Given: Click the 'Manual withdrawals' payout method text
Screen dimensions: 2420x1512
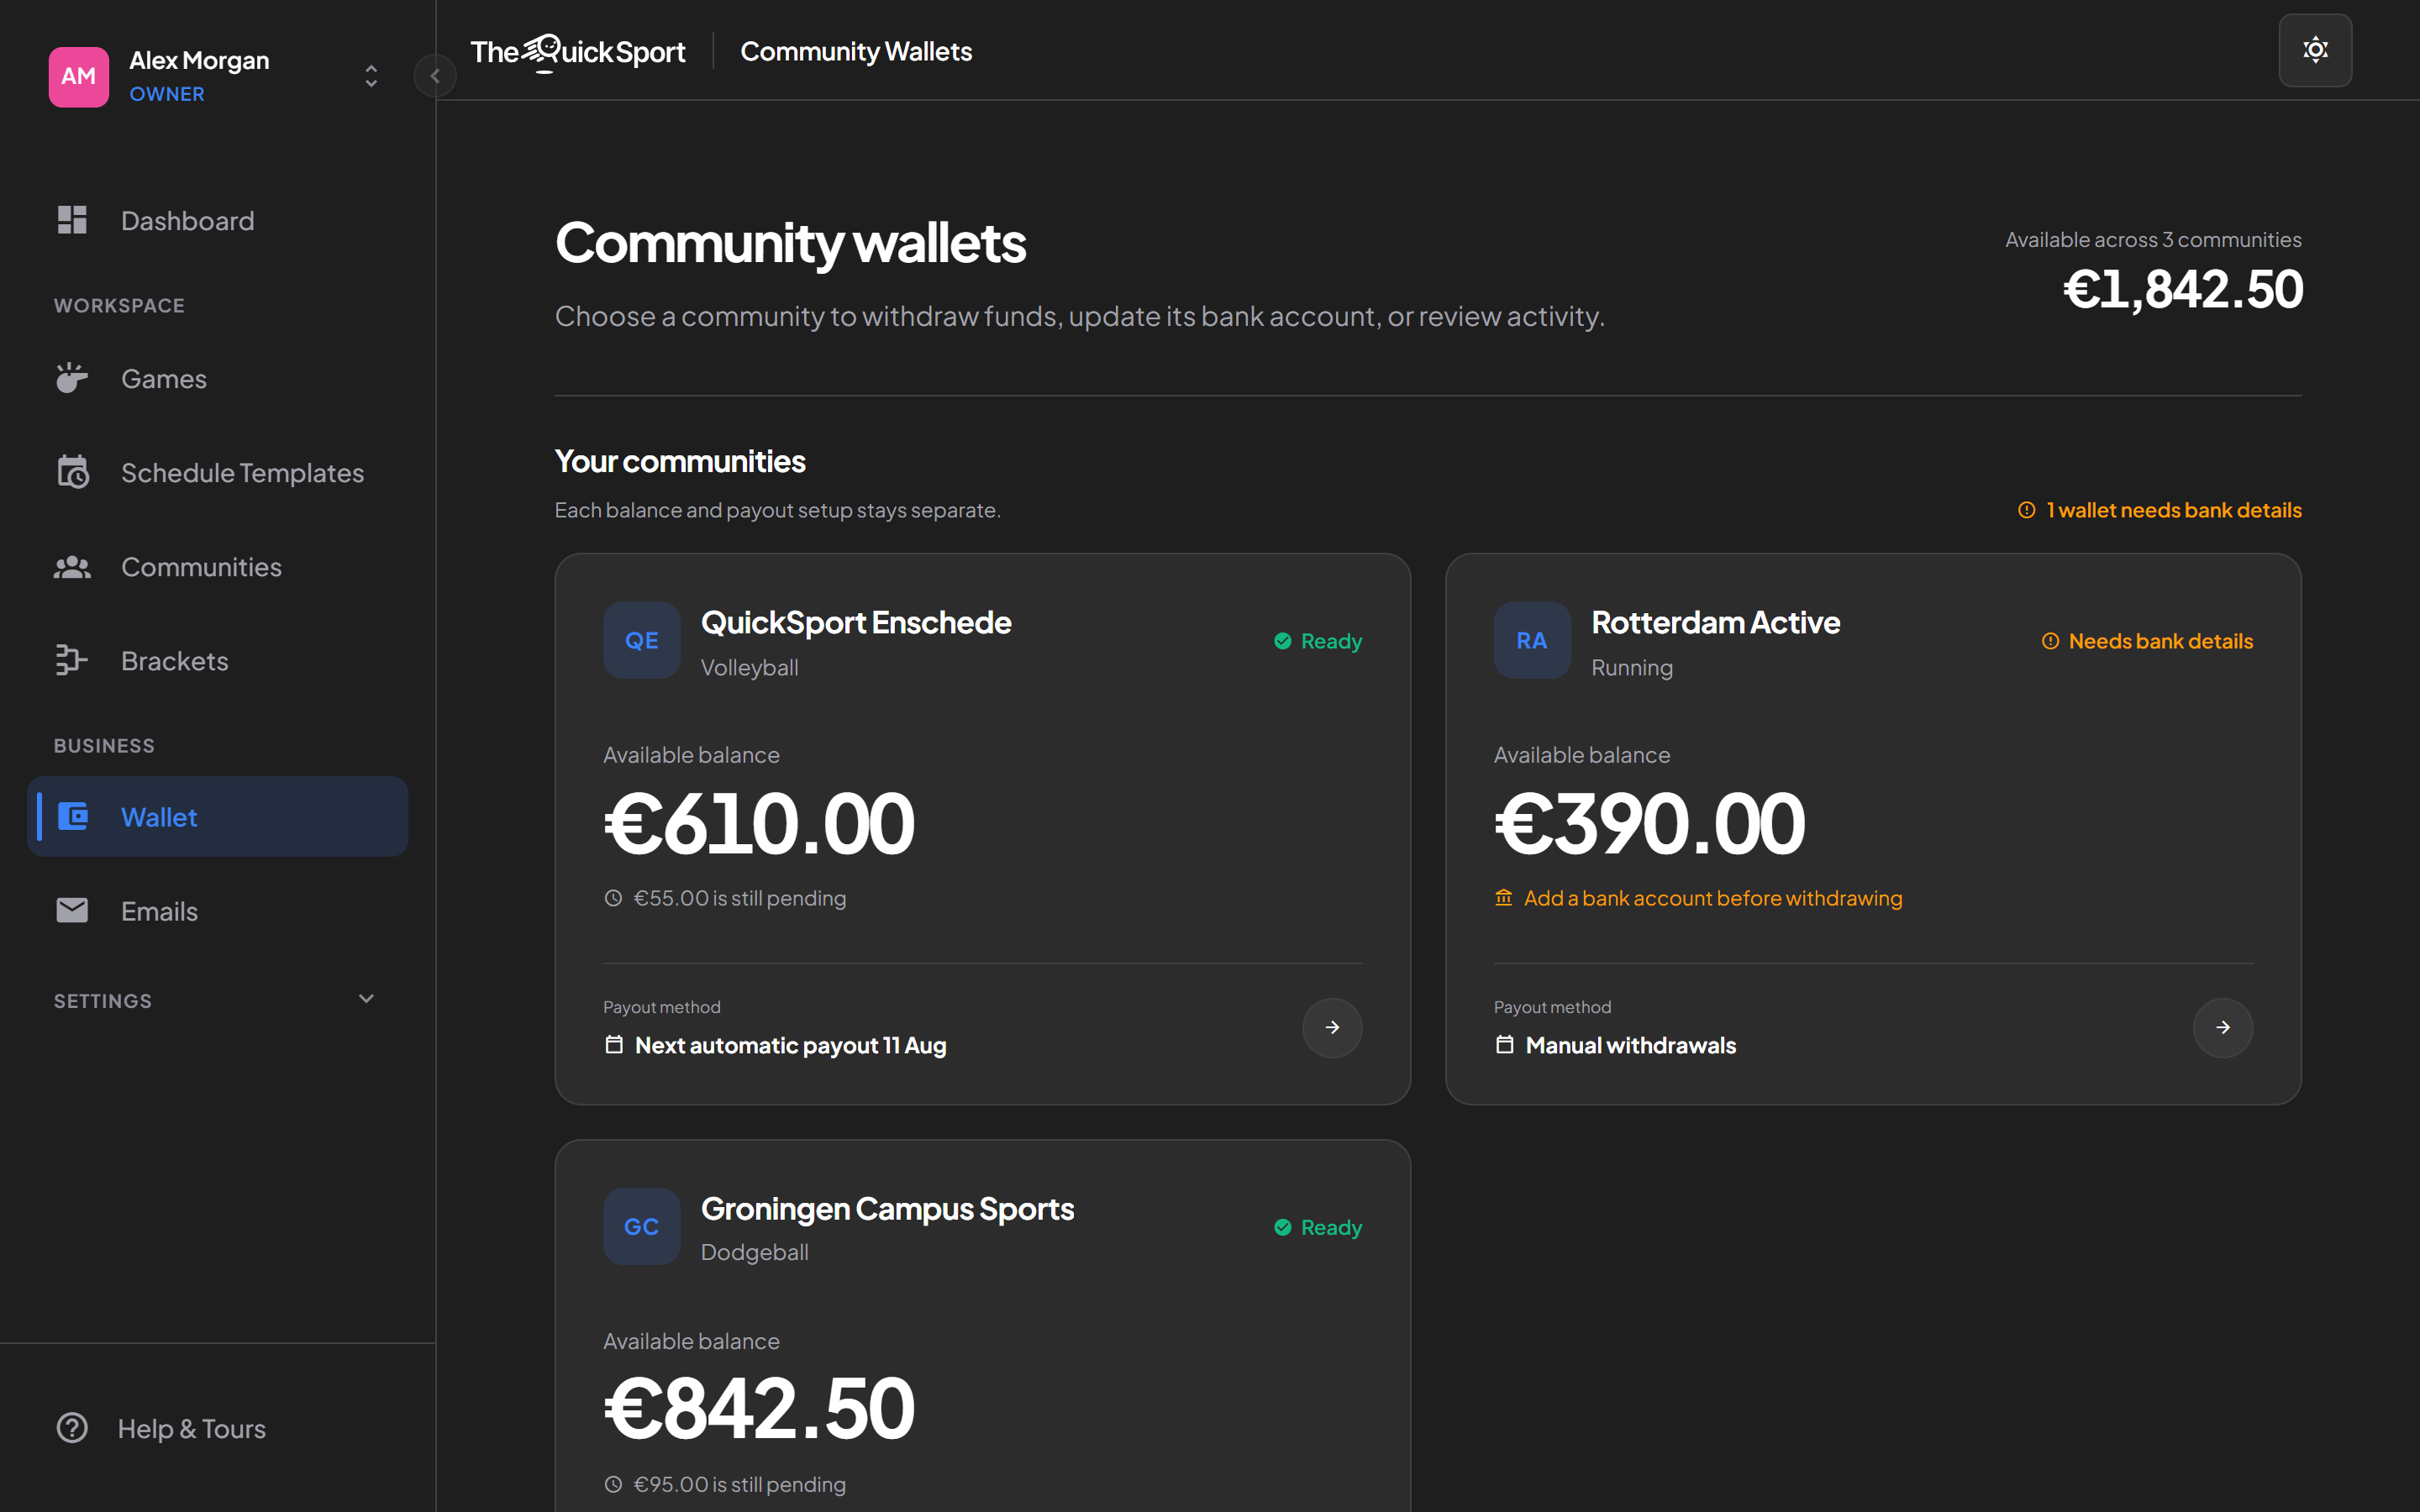Looking at the screenshot, I should (x=1631, y=1045).
